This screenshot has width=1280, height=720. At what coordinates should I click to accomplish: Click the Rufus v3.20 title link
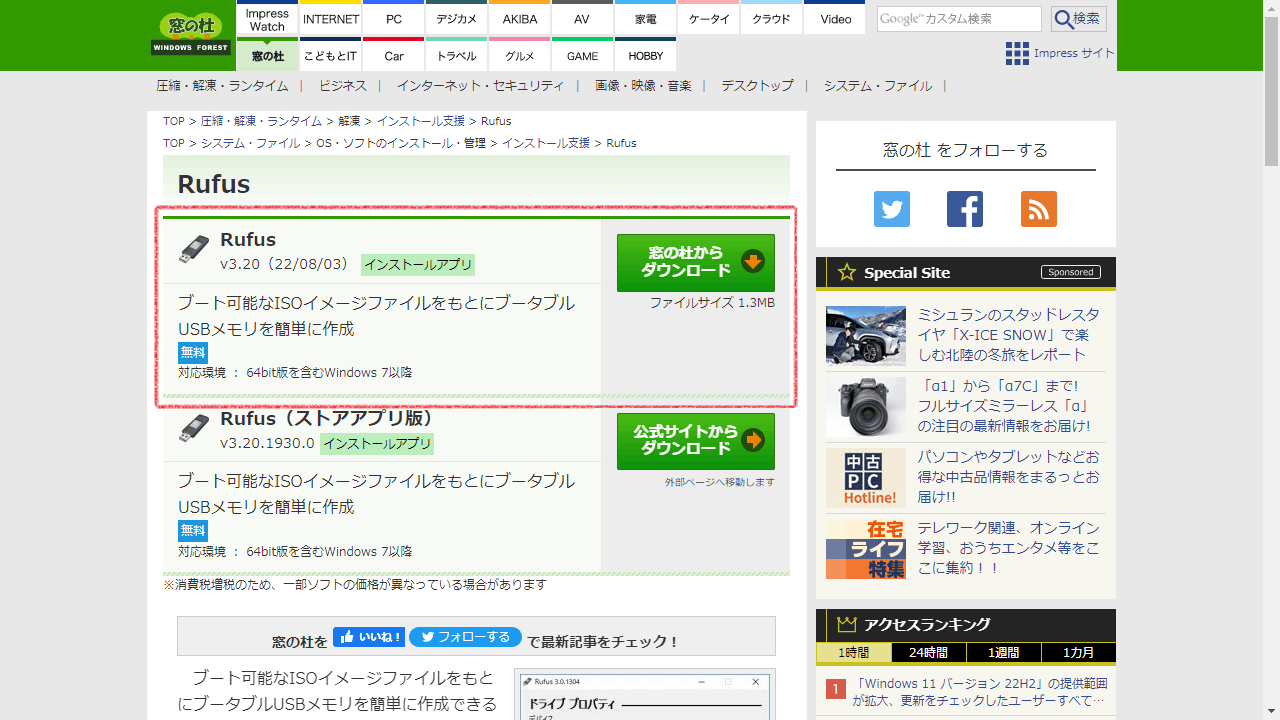click(x=248, y=239)
